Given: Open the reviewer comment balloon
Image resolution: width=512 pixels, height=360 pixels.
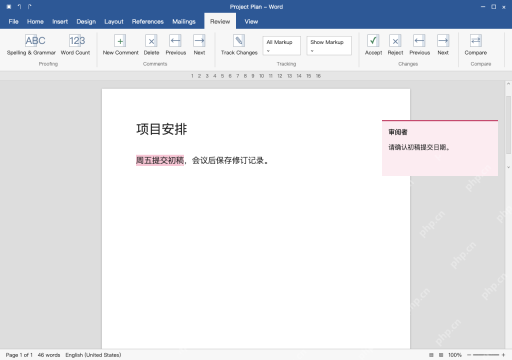Looking at the screenshot, I should coord(440,148).
